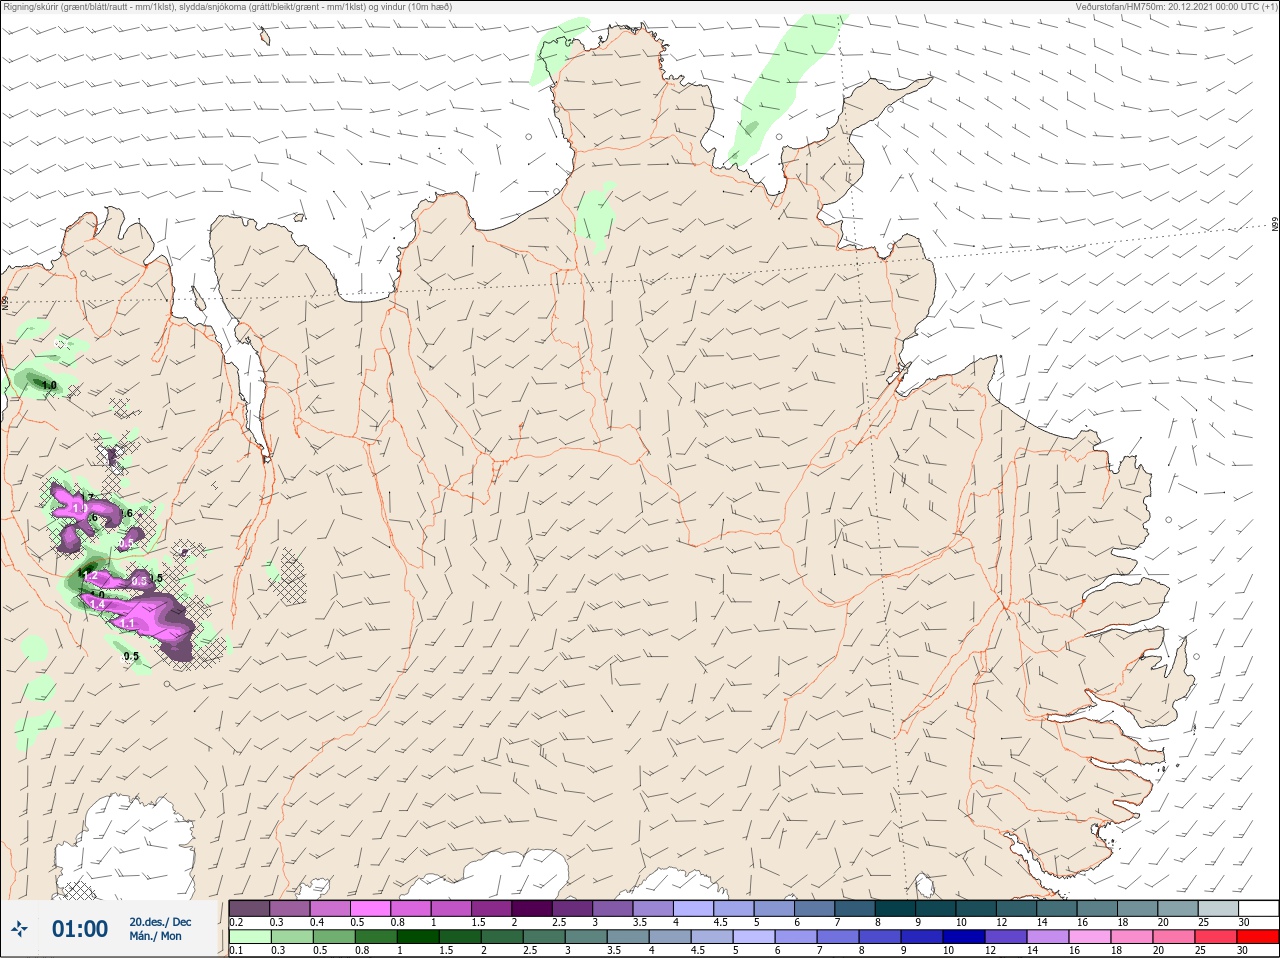
Task: Click the 0.1 tick label on the lower legend
Action: click(236, 950)
